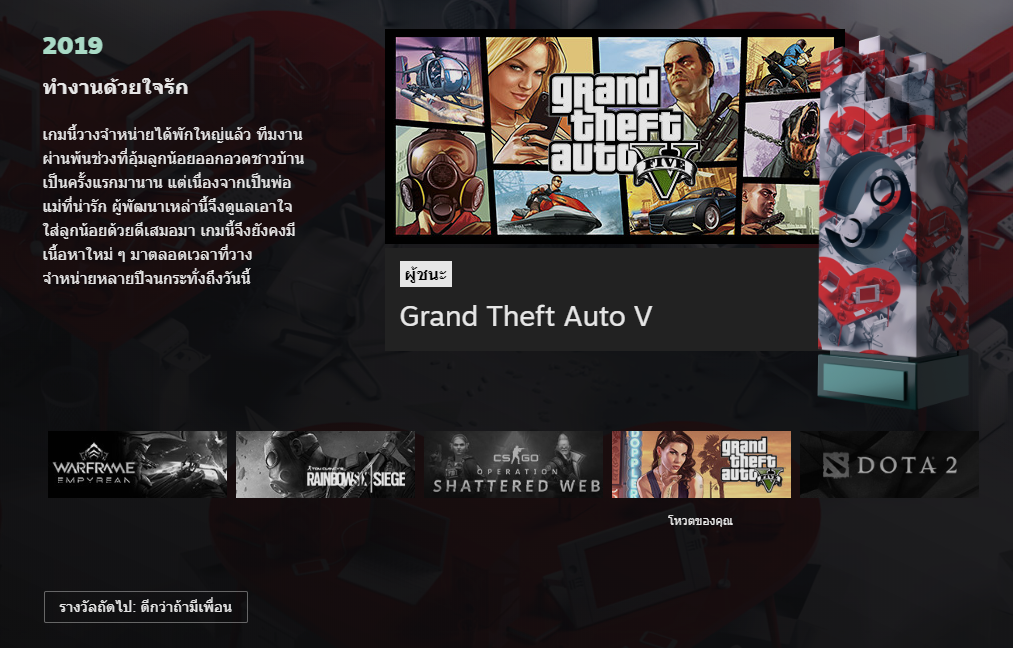Click the 'ผู้ชนะ' winner badge
This screenshot has width=1013, height=648.
pos(426,274)
